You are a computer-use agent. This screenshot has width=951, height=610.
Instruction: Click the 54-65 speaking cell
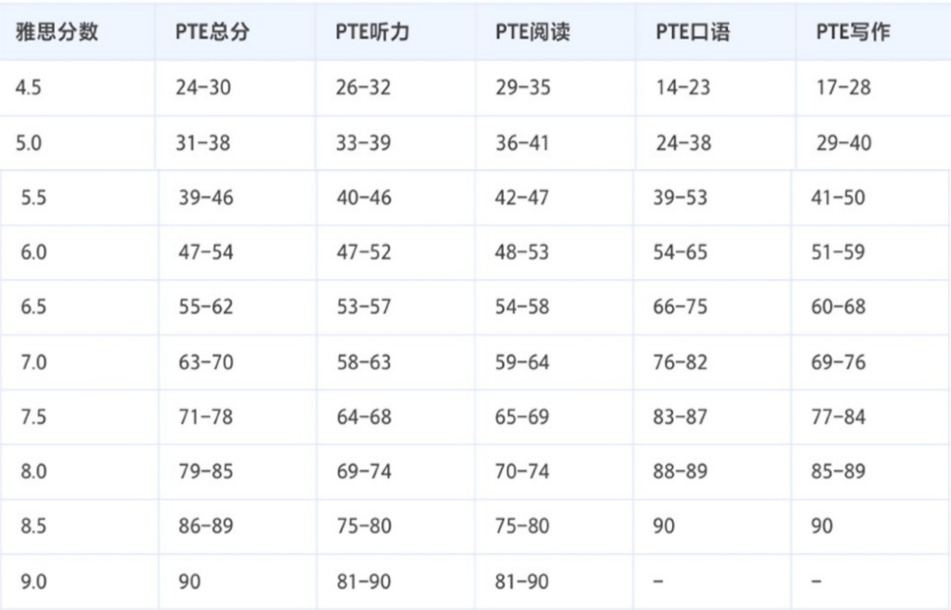click(x=680, y=252)
